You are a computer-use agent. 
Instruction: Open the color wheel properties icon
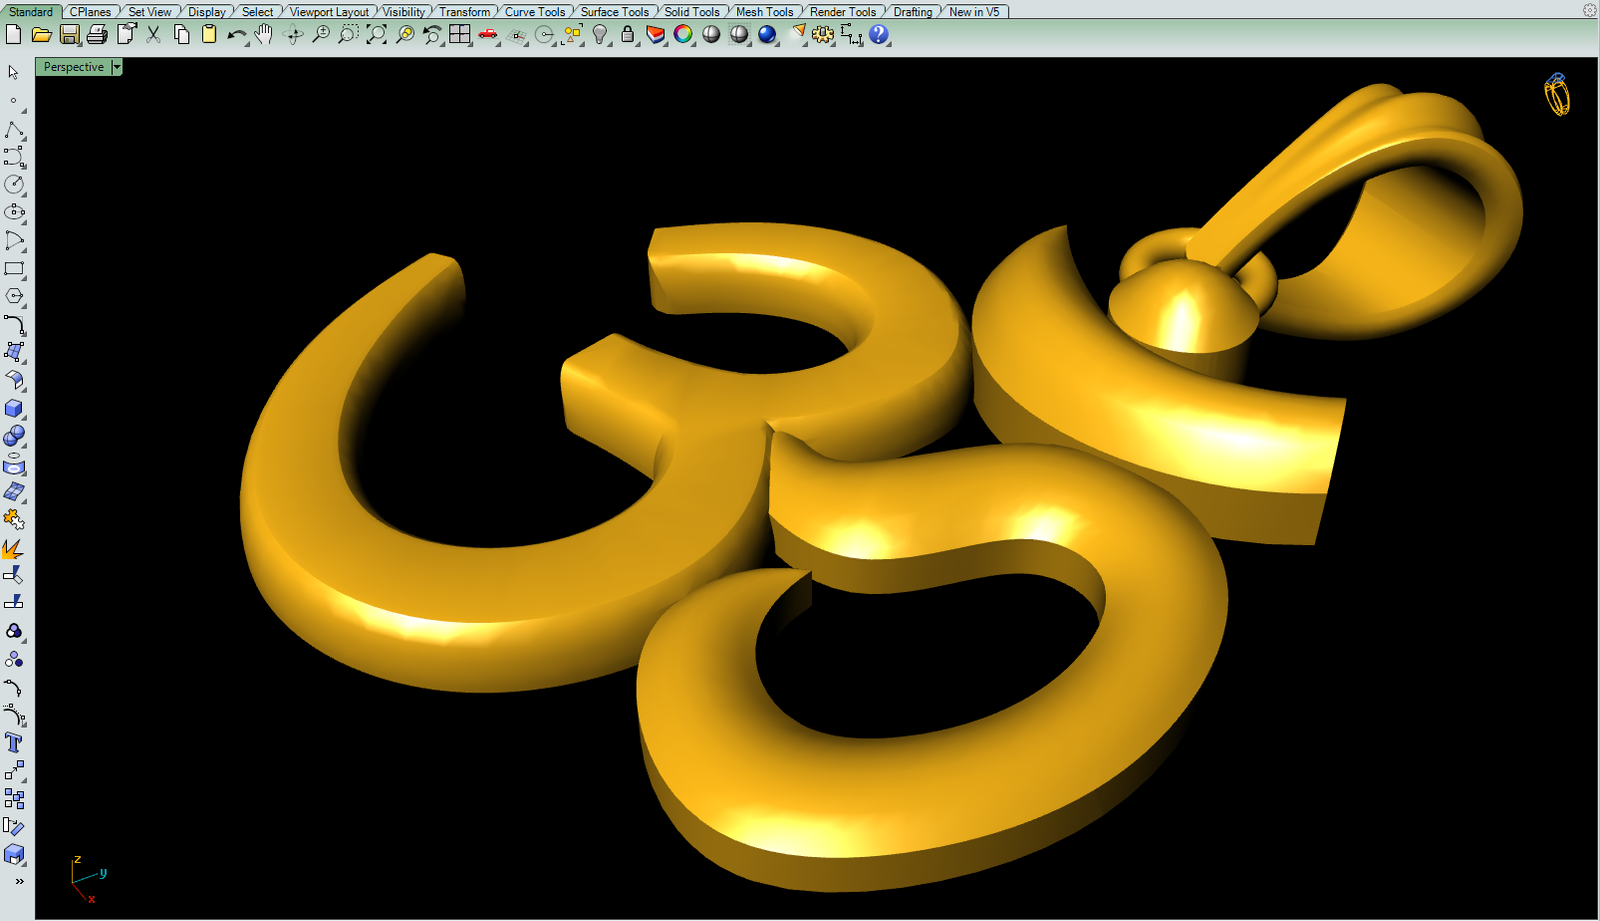683,34
